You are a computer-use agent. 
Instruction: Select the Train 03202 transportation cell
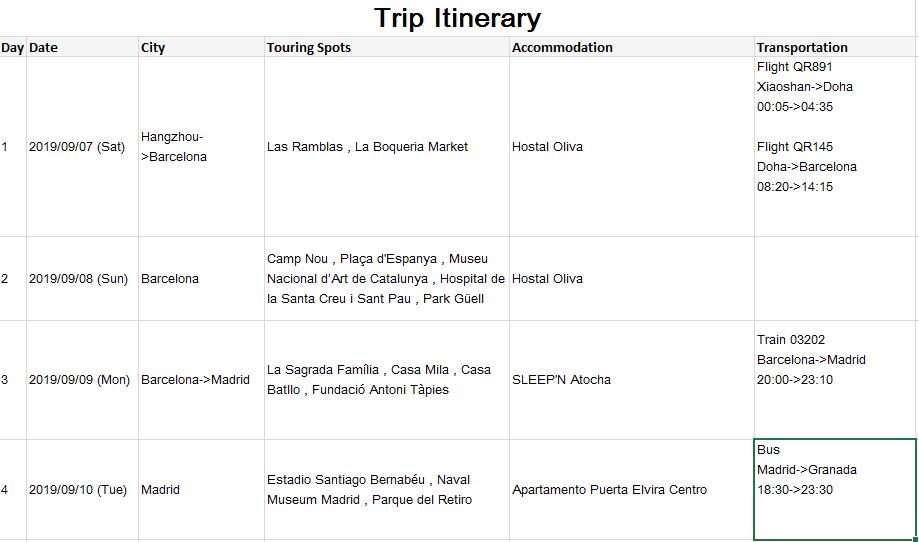pos(835,380)
